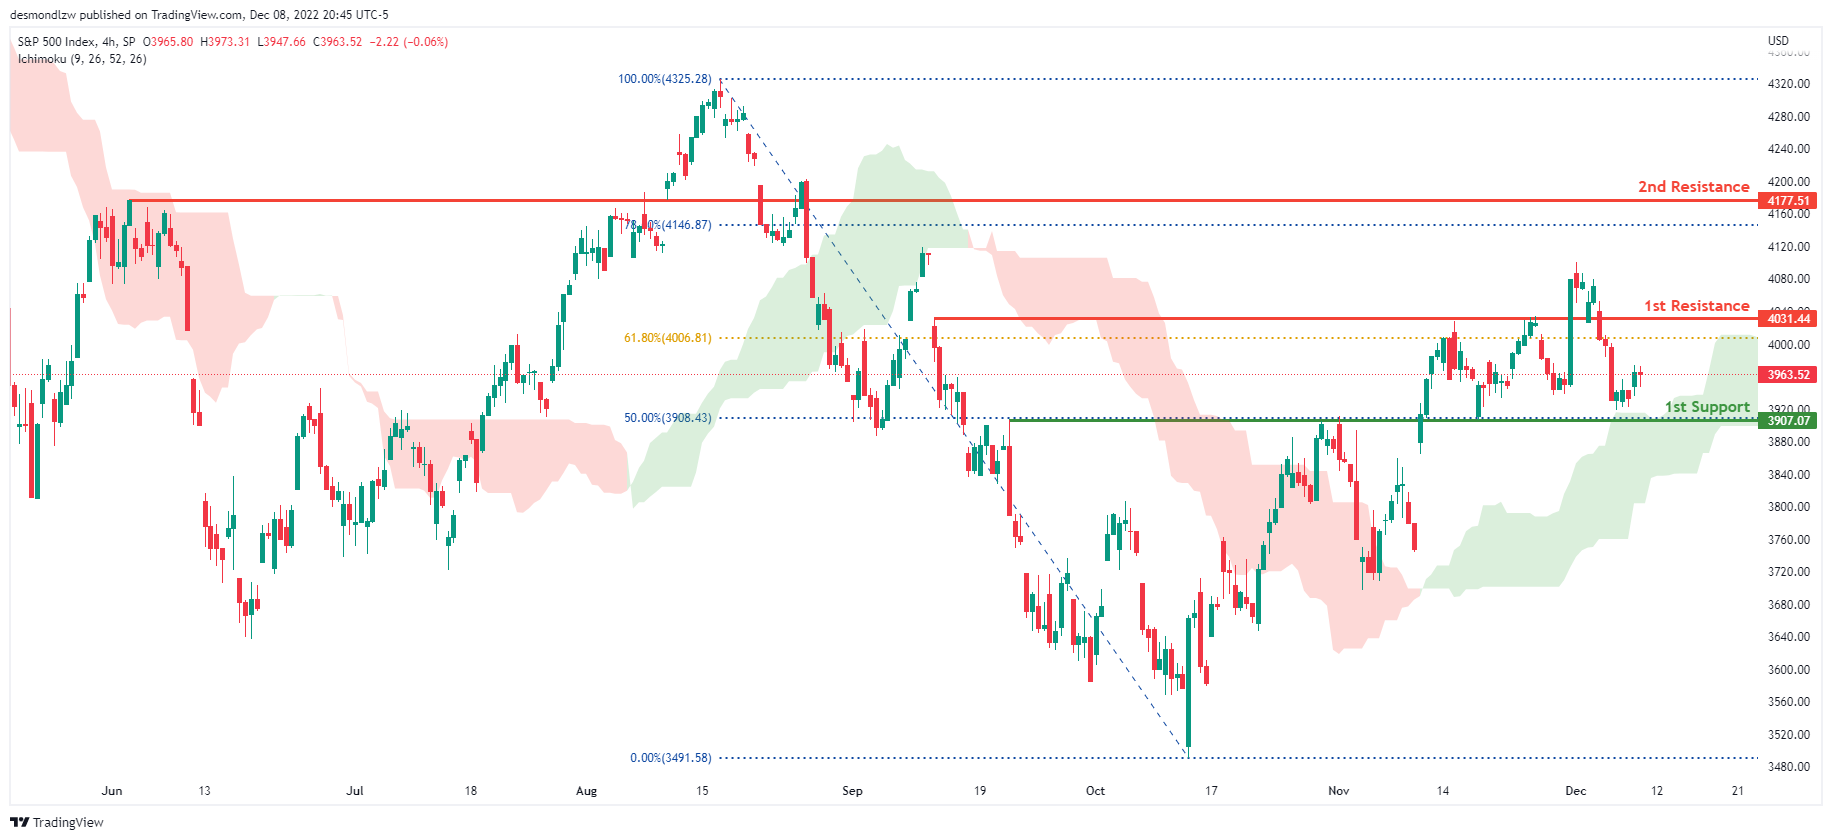Click the high value H3973.31
Image resolution: width=1832 pixels, height=840 pixels.
point(225,42)
